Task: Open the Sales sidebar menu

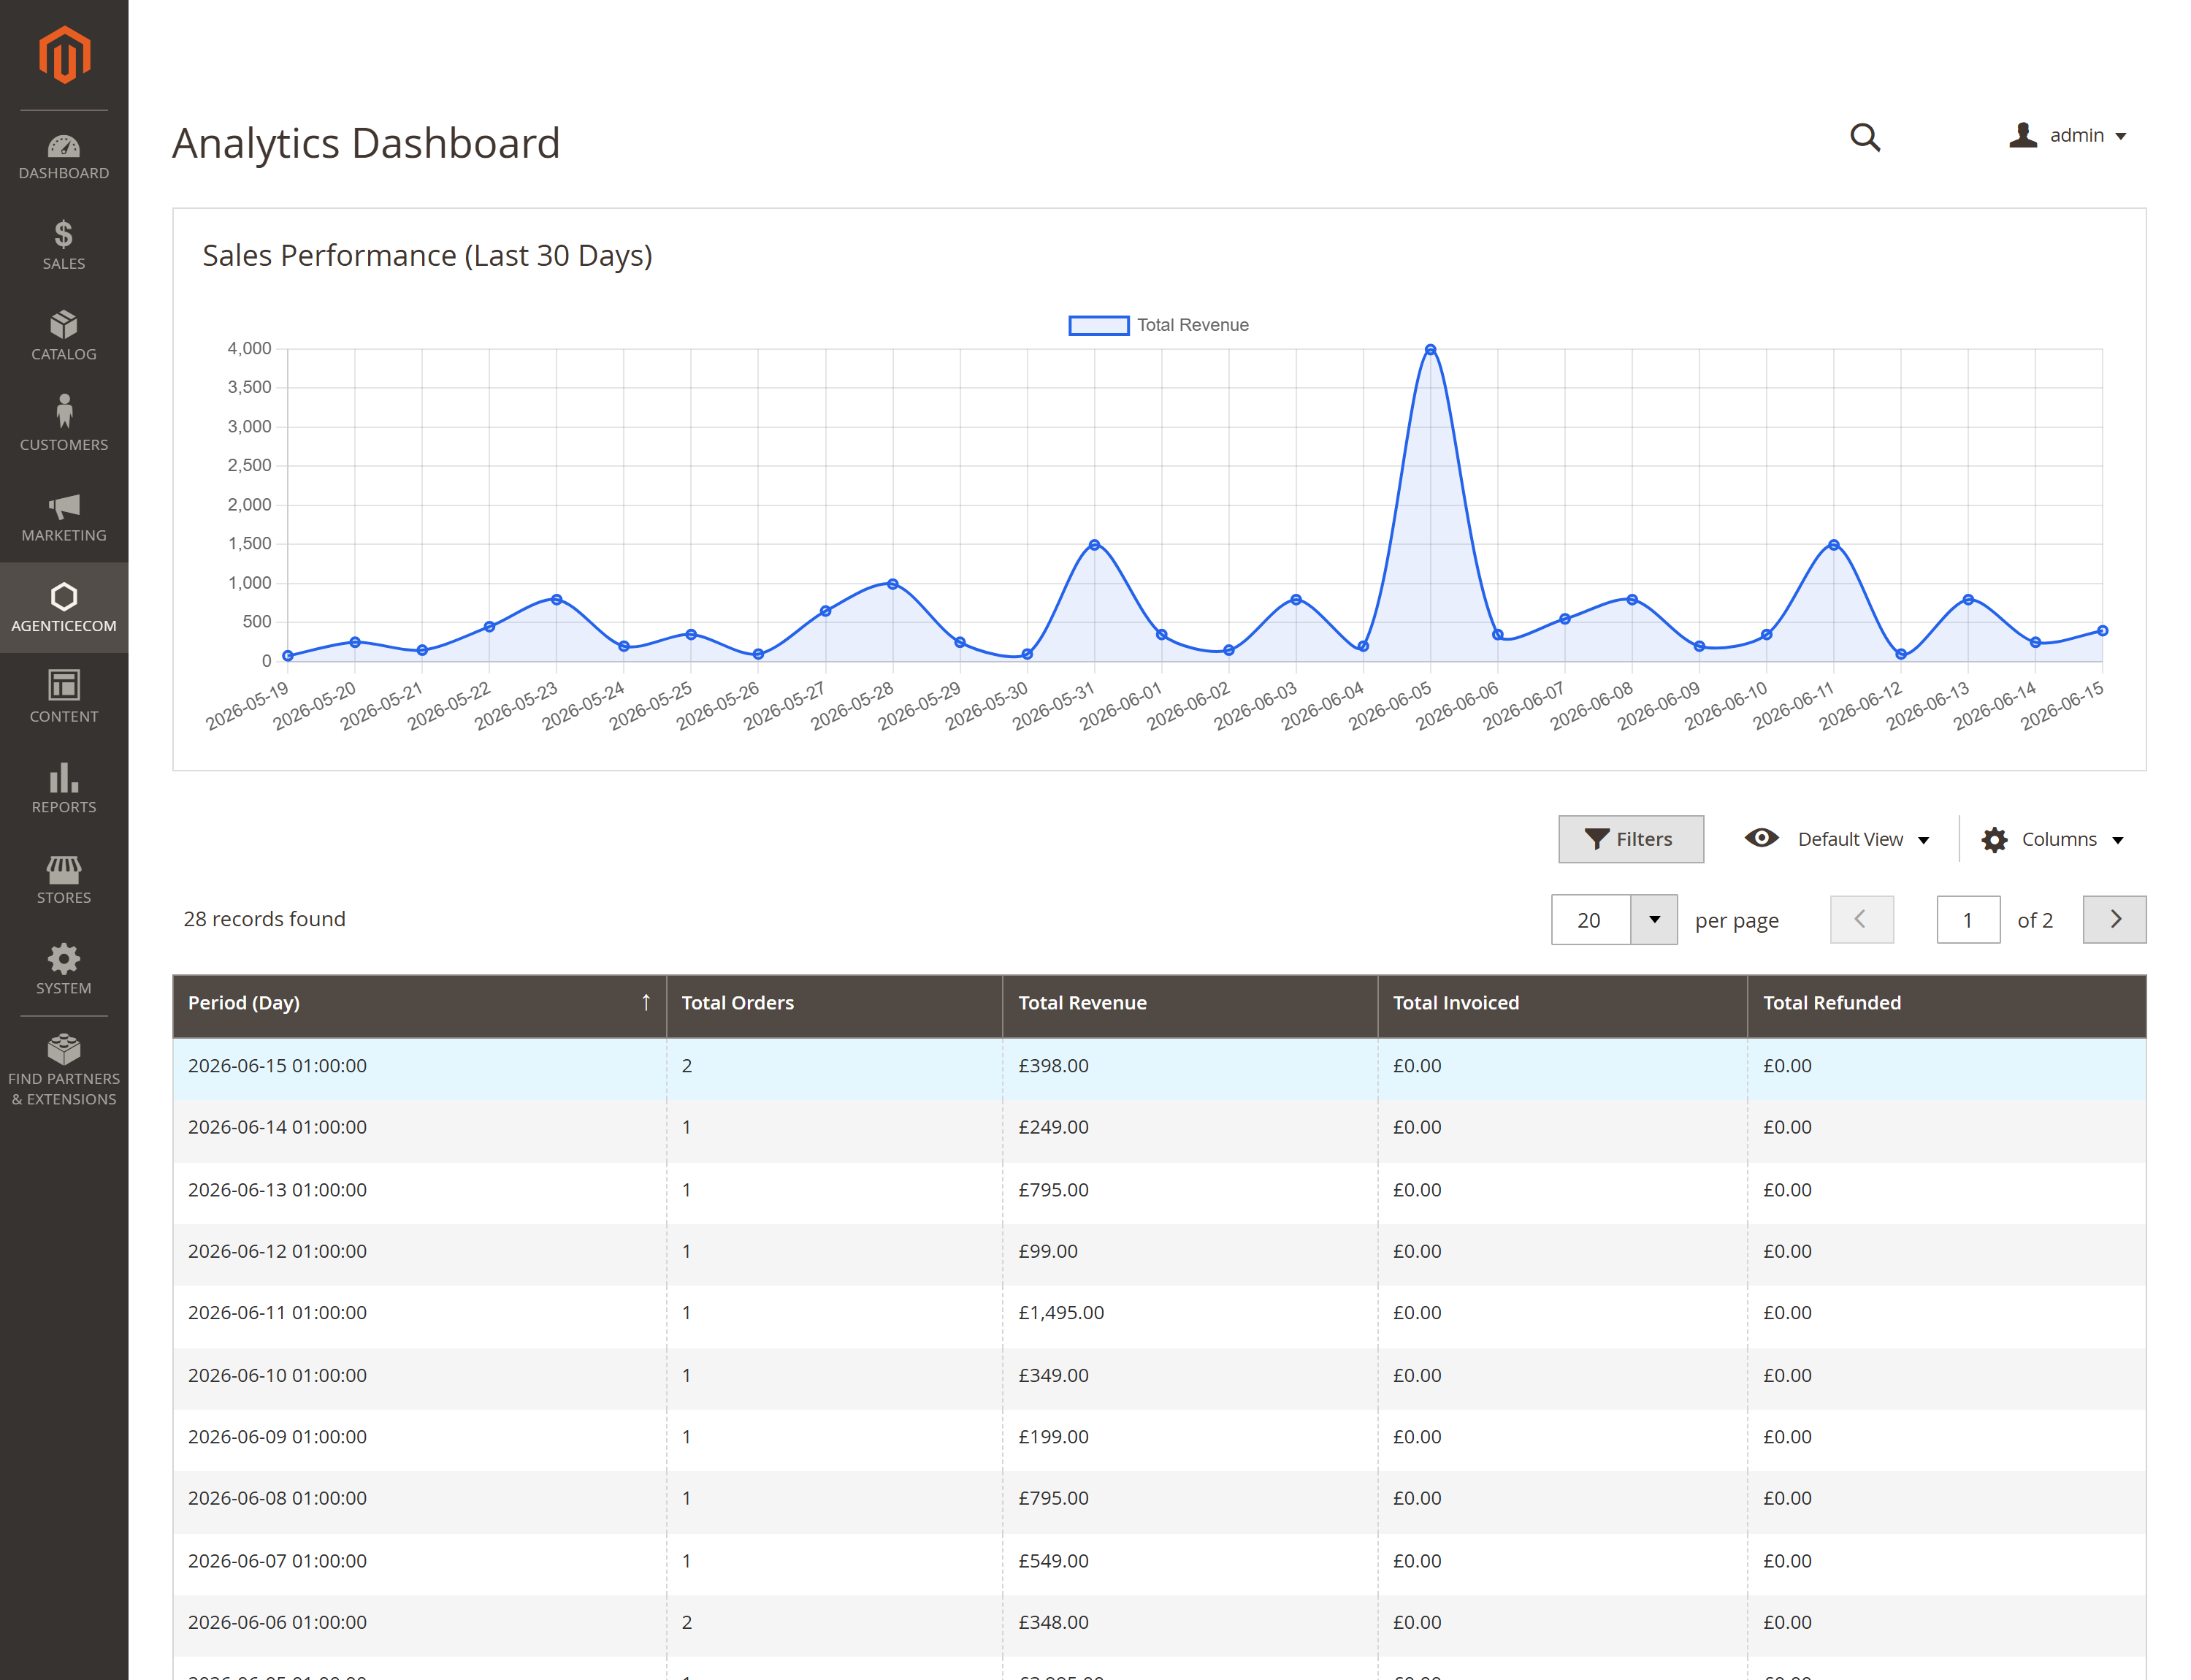Action: [x=64, y=245]
